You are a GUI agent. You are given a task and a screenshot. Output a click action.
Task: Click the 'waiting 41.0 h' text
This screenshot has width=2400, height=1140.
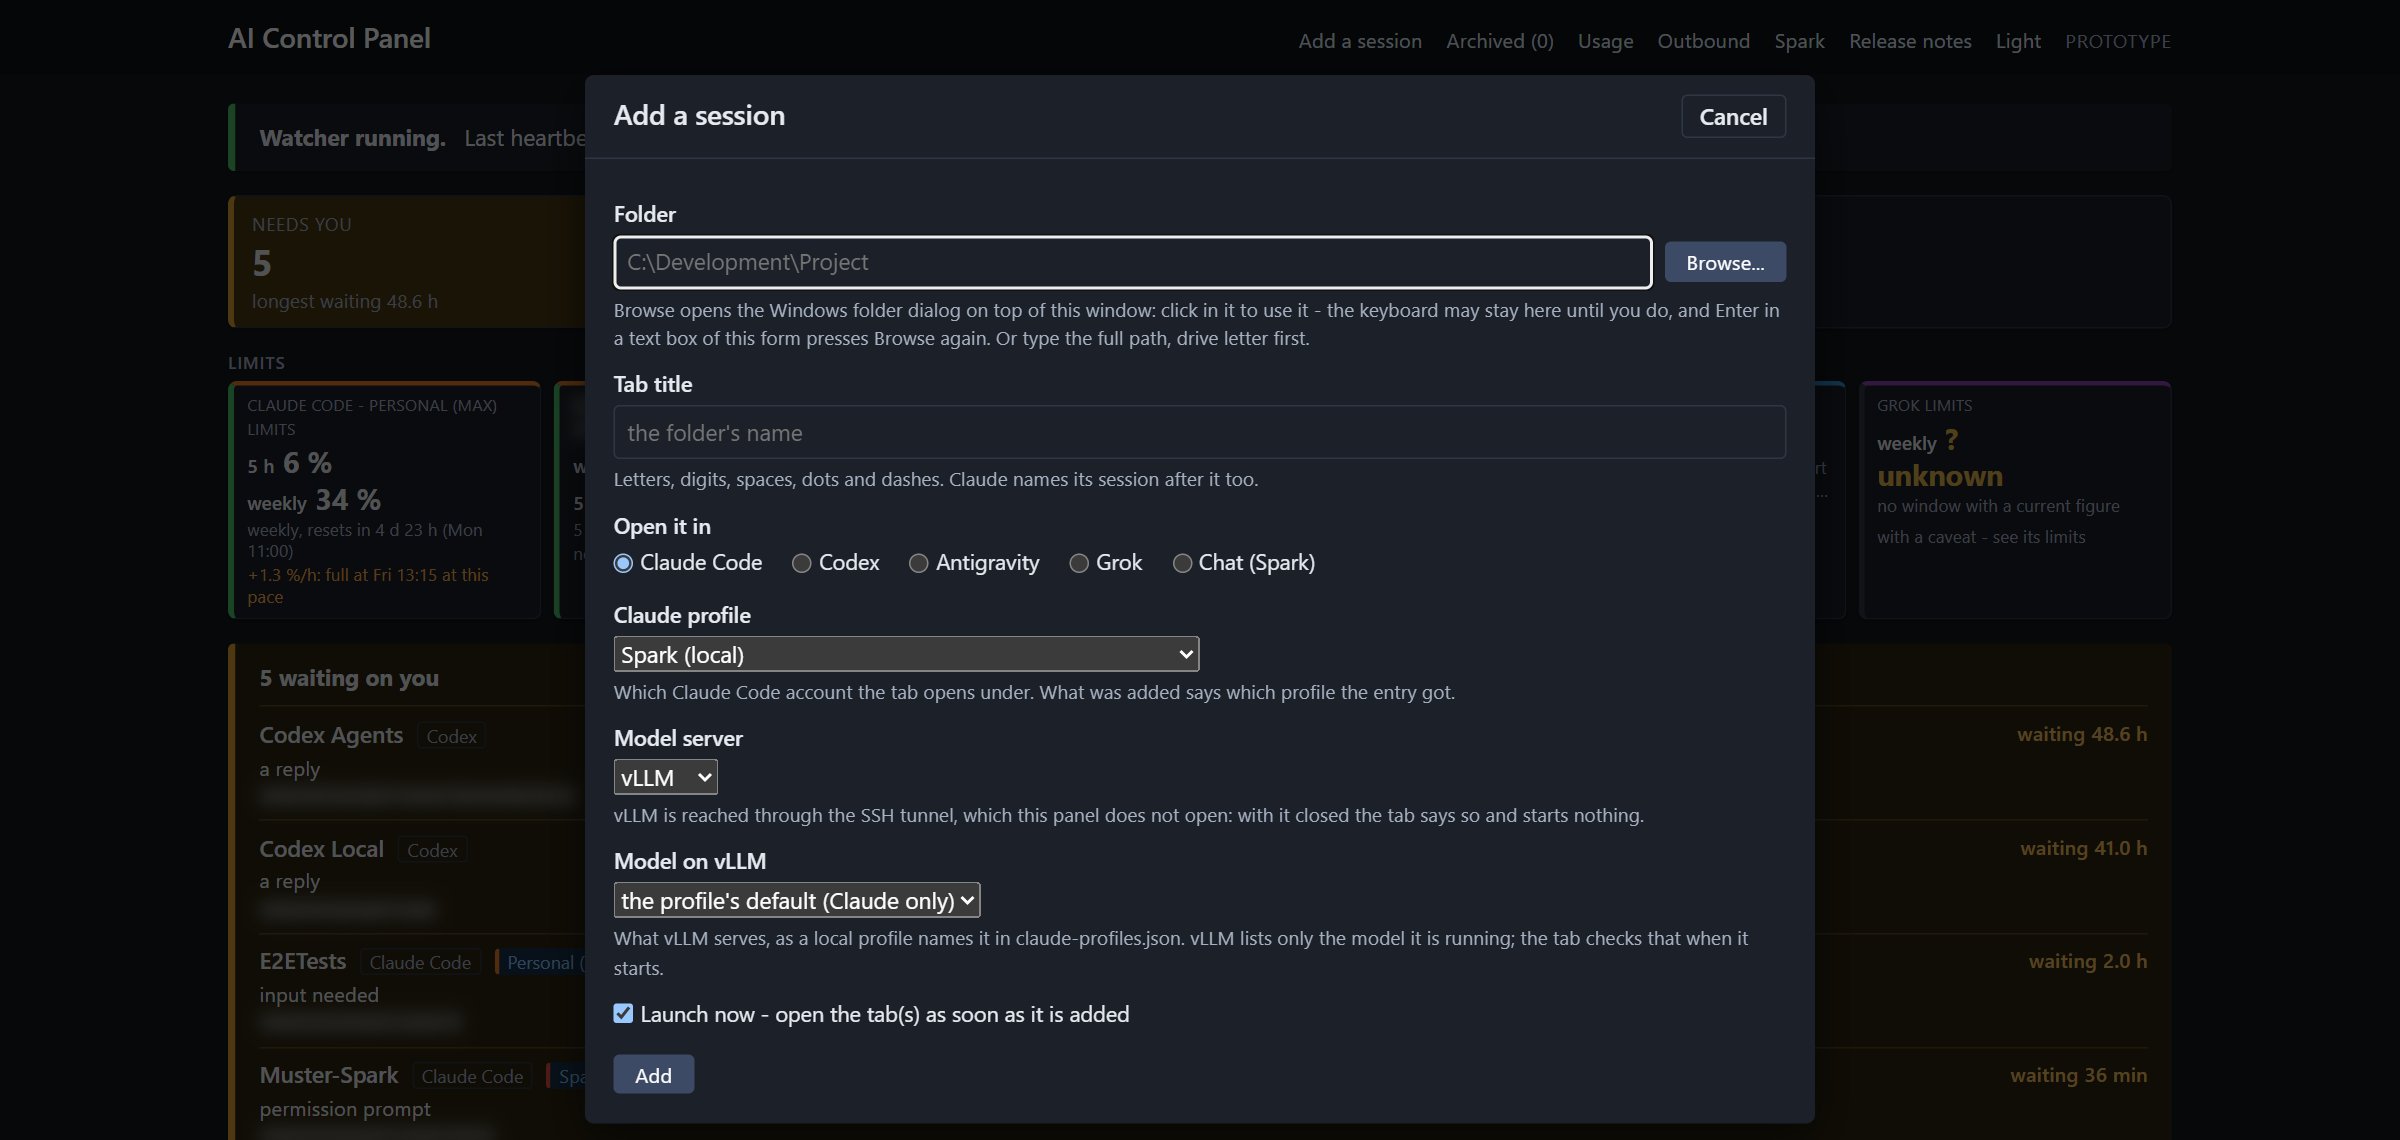2084,848
